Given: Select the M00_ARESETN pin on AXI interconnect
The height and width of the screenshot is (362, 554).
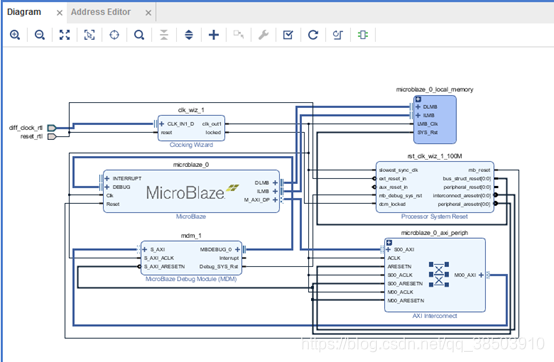Looking at the screenshot, I should point(406,301).
